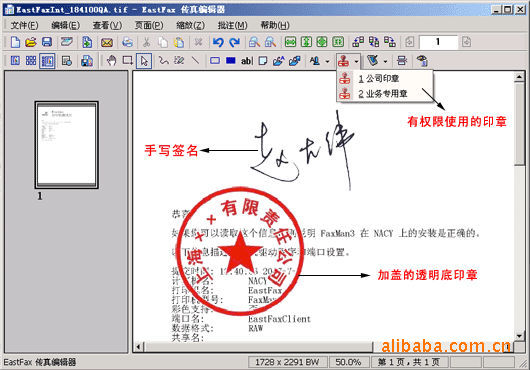Save the fax with floppy disk icon
Screen dimensions: 530x370
click(x=47, y=42)
